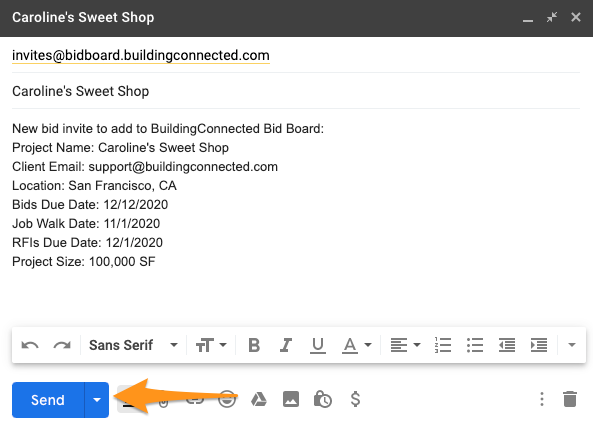Click the compose title bar text
Viewport: 593px width, 428px height.
pos(83,18)
